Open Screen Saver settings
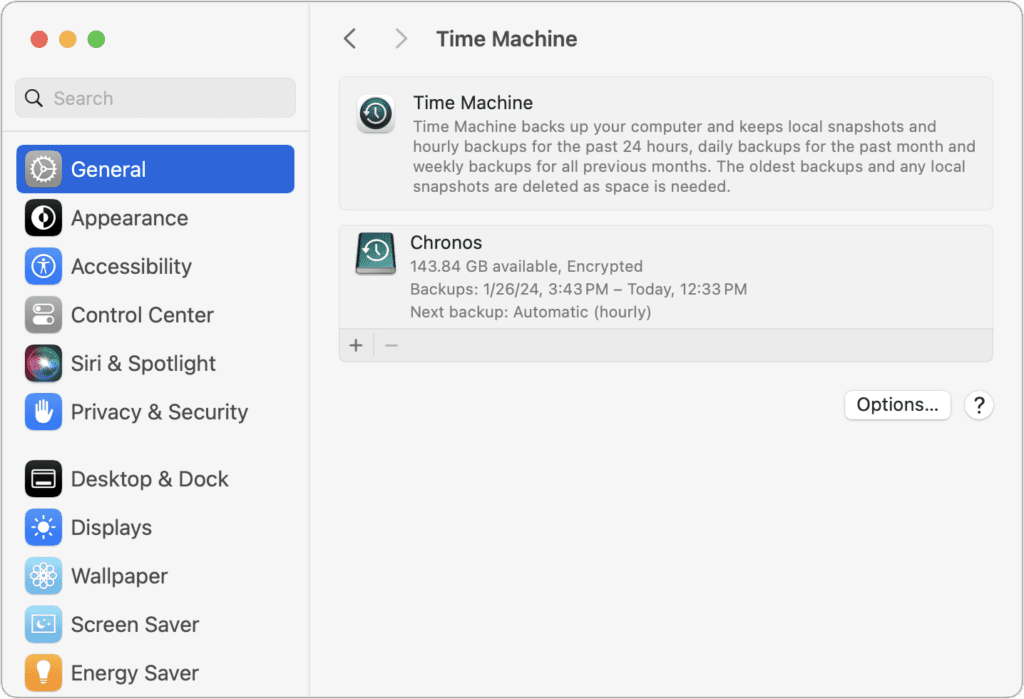The image size is (1024, 699). point(134,625)
